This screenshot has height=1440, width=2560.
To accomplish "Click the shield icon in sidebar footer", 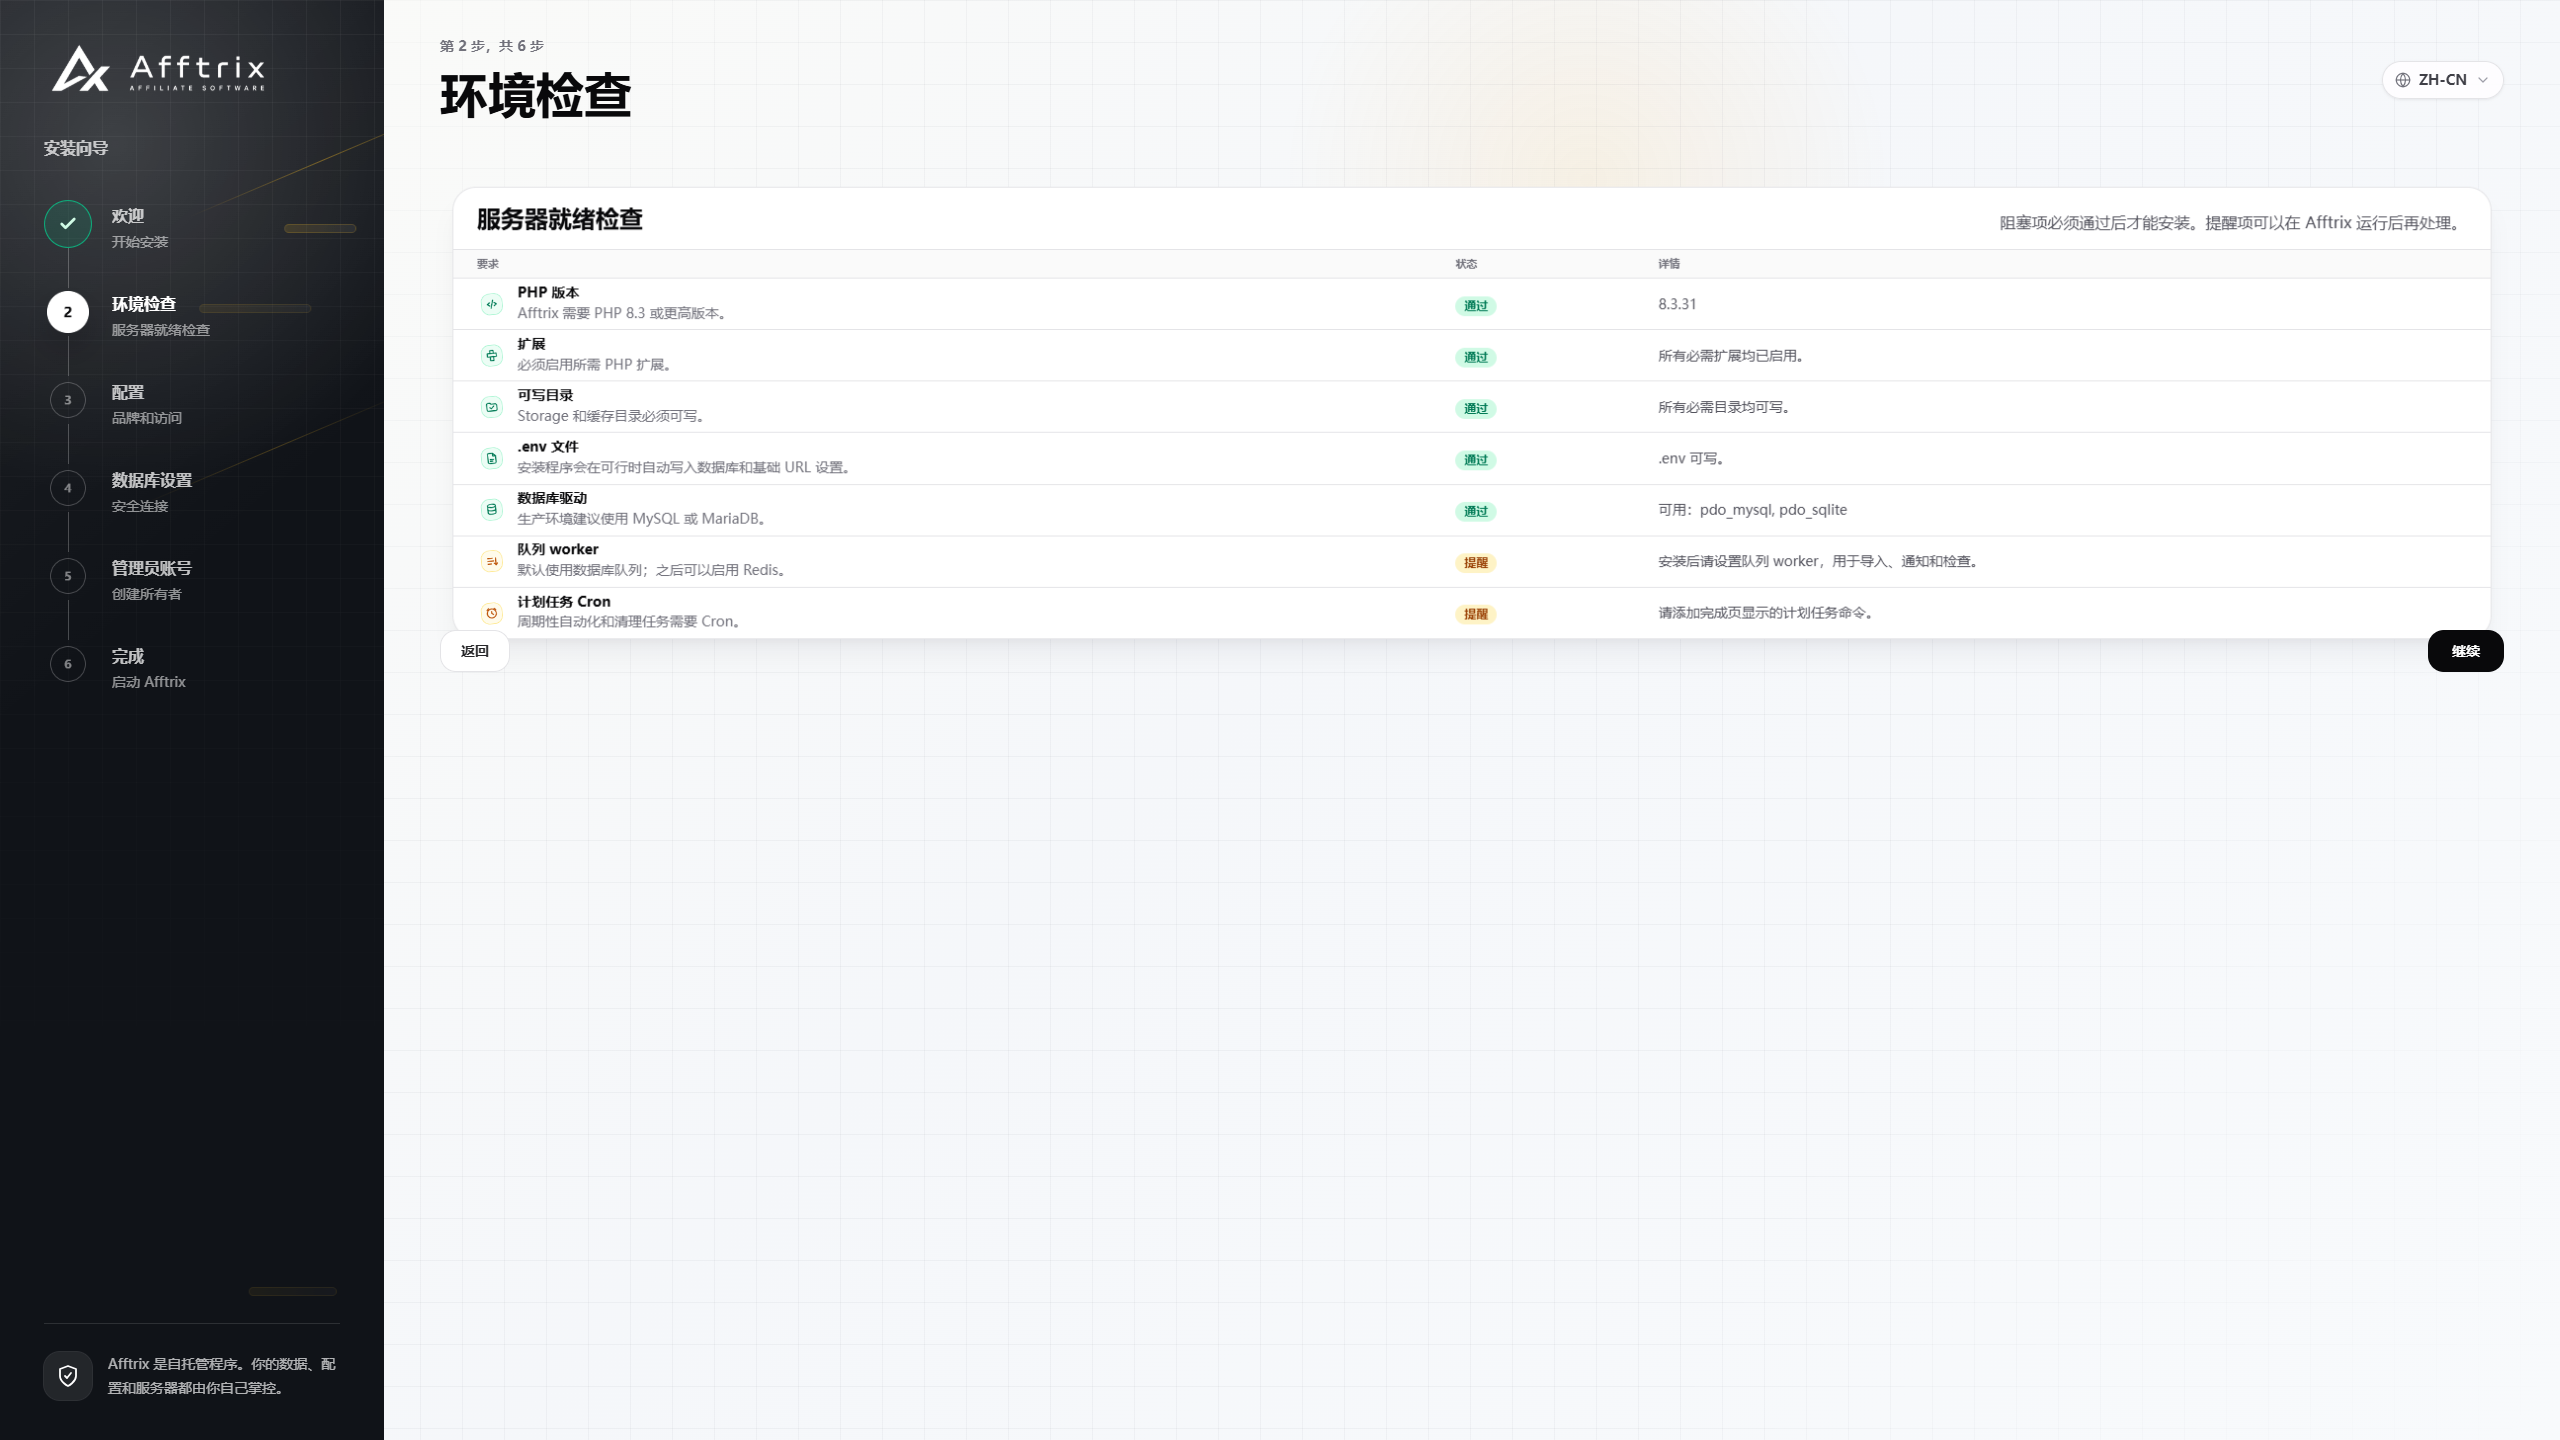I will (68, 1376).
